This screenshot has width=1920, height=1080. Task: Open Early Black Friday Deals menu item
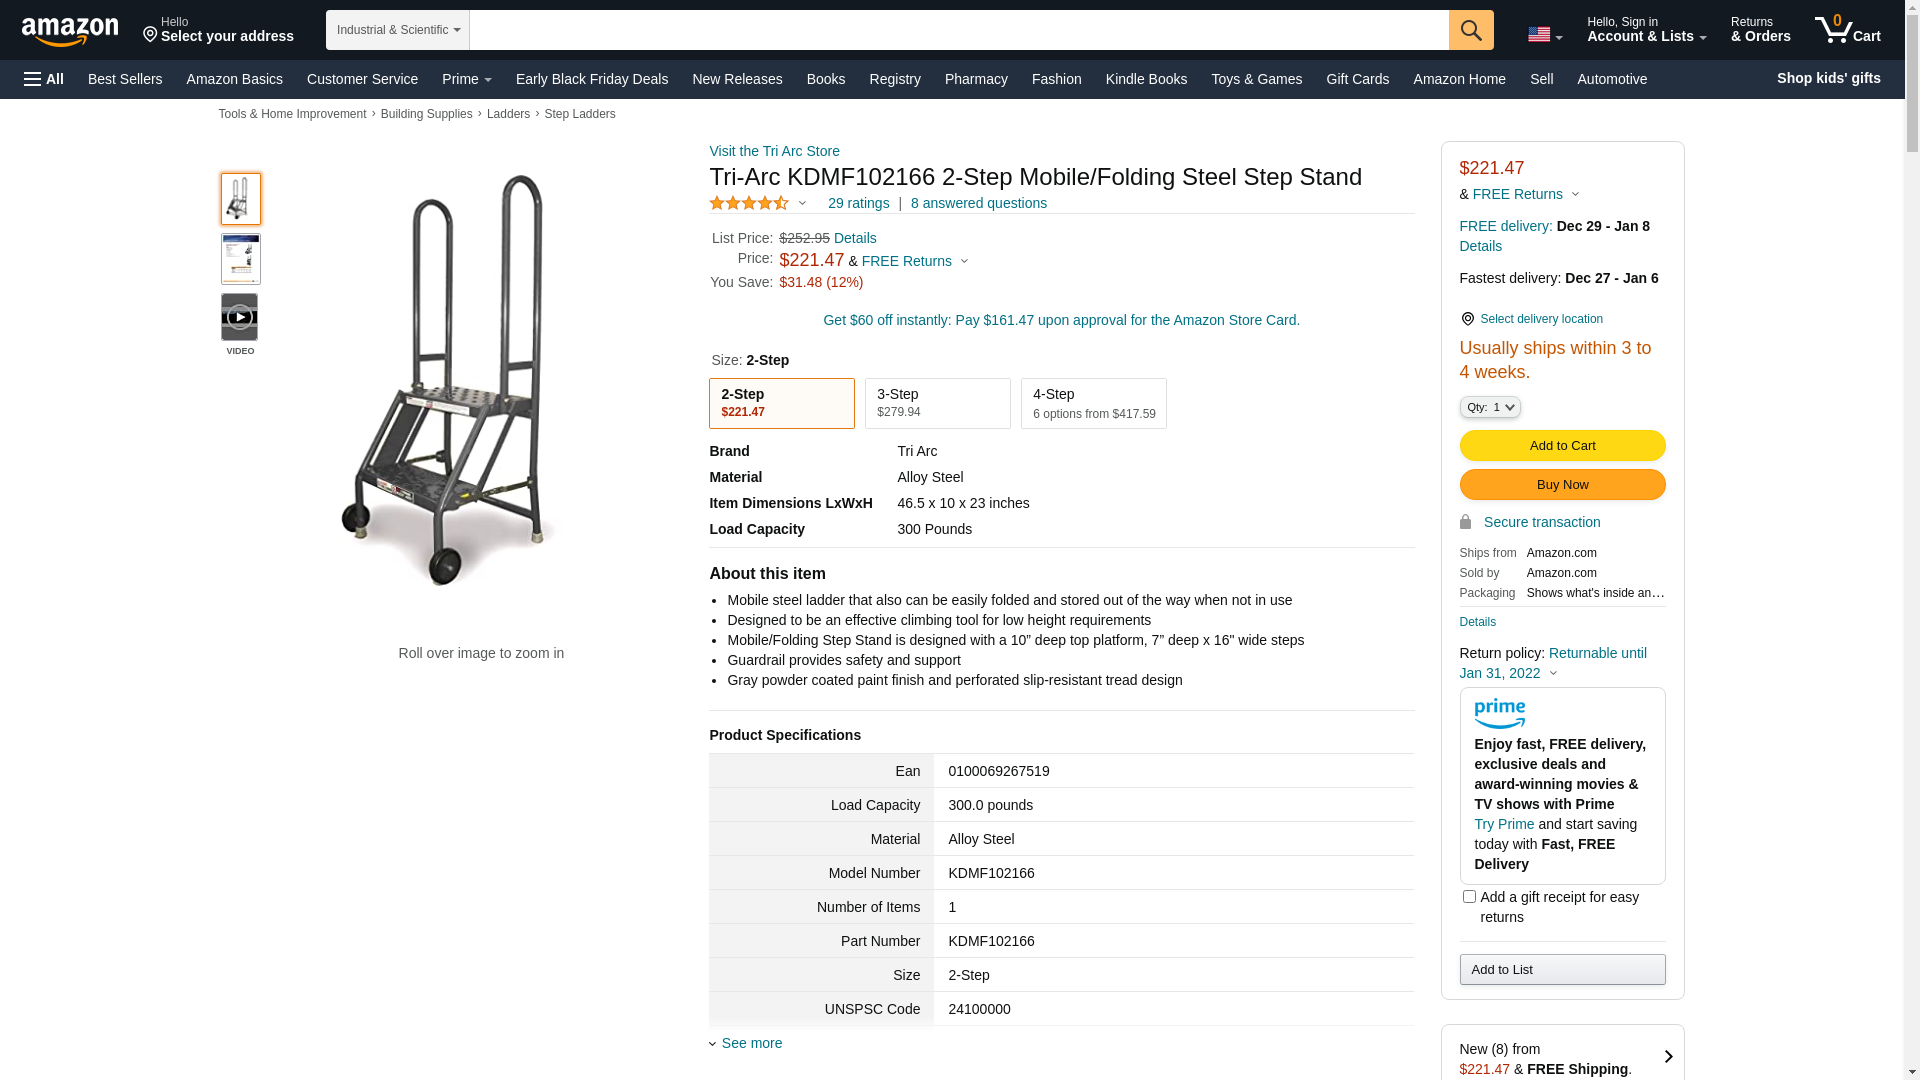click(592, 79)
